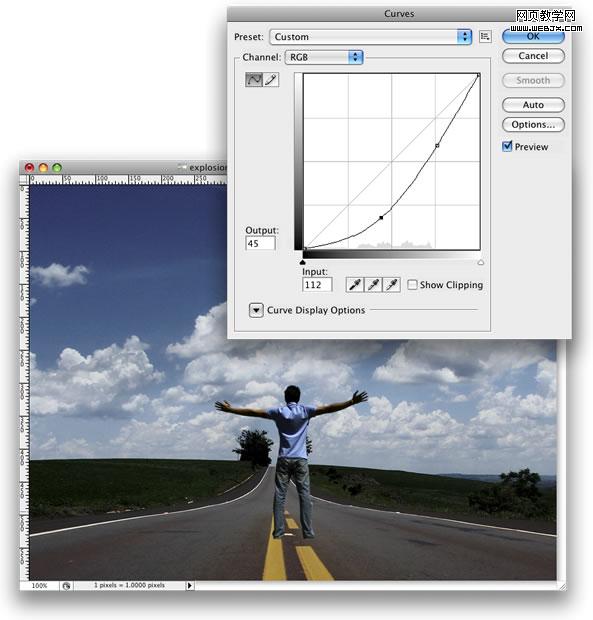Click the Curves dialog title bar
Image resolution: width=593 pixels, height=620 pixels.
tap(399, 14)
